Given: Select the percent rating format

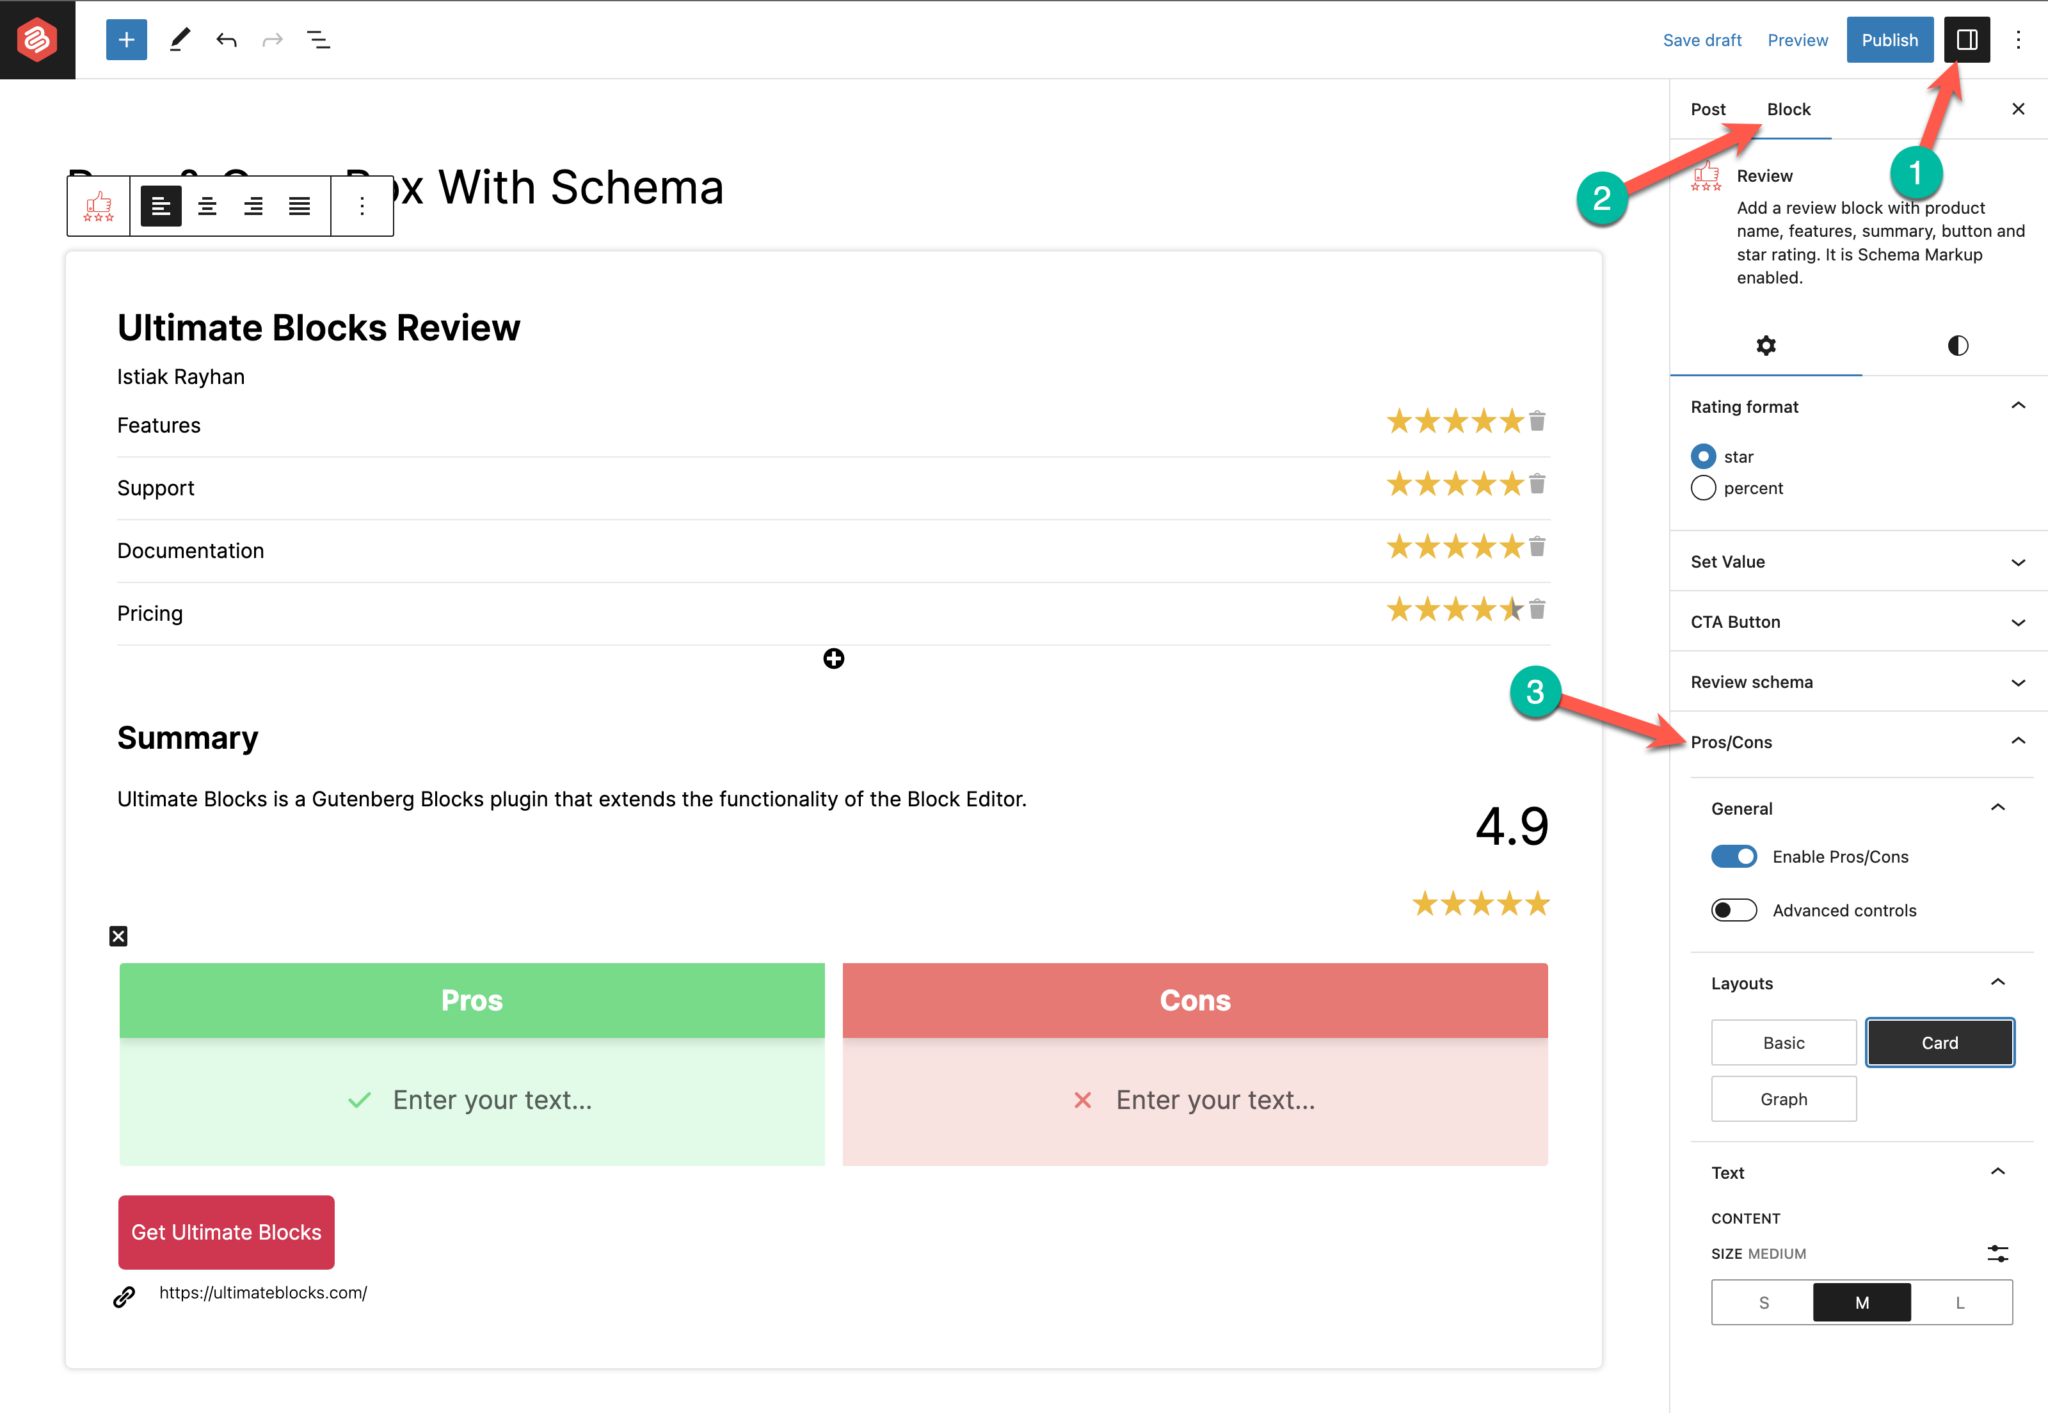Looking at the screenshot, I should (x=1703, y=488).
